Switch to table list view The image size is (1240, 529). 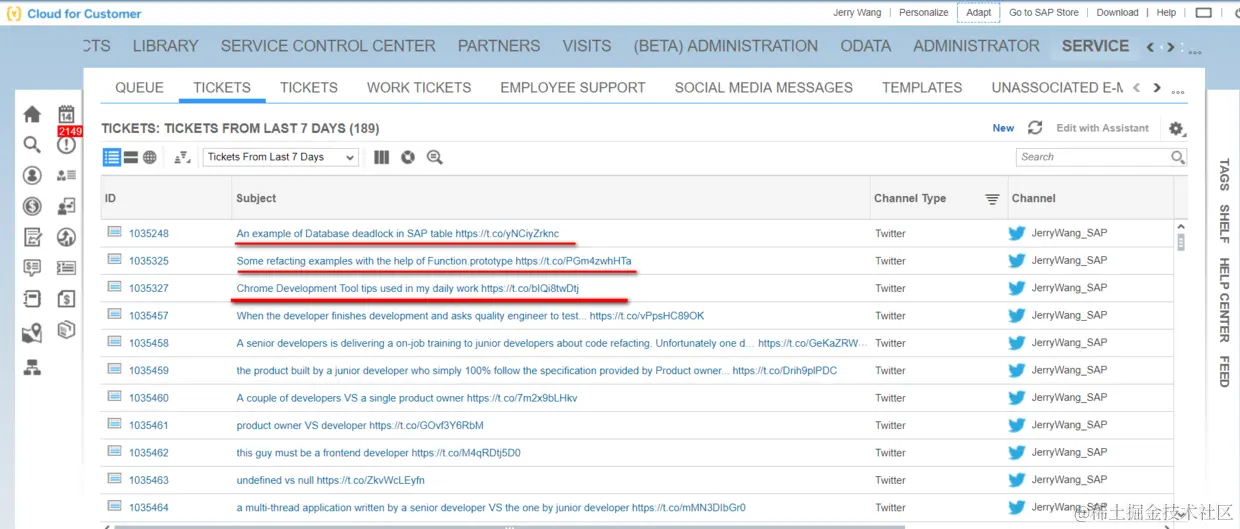coord(111,157)
